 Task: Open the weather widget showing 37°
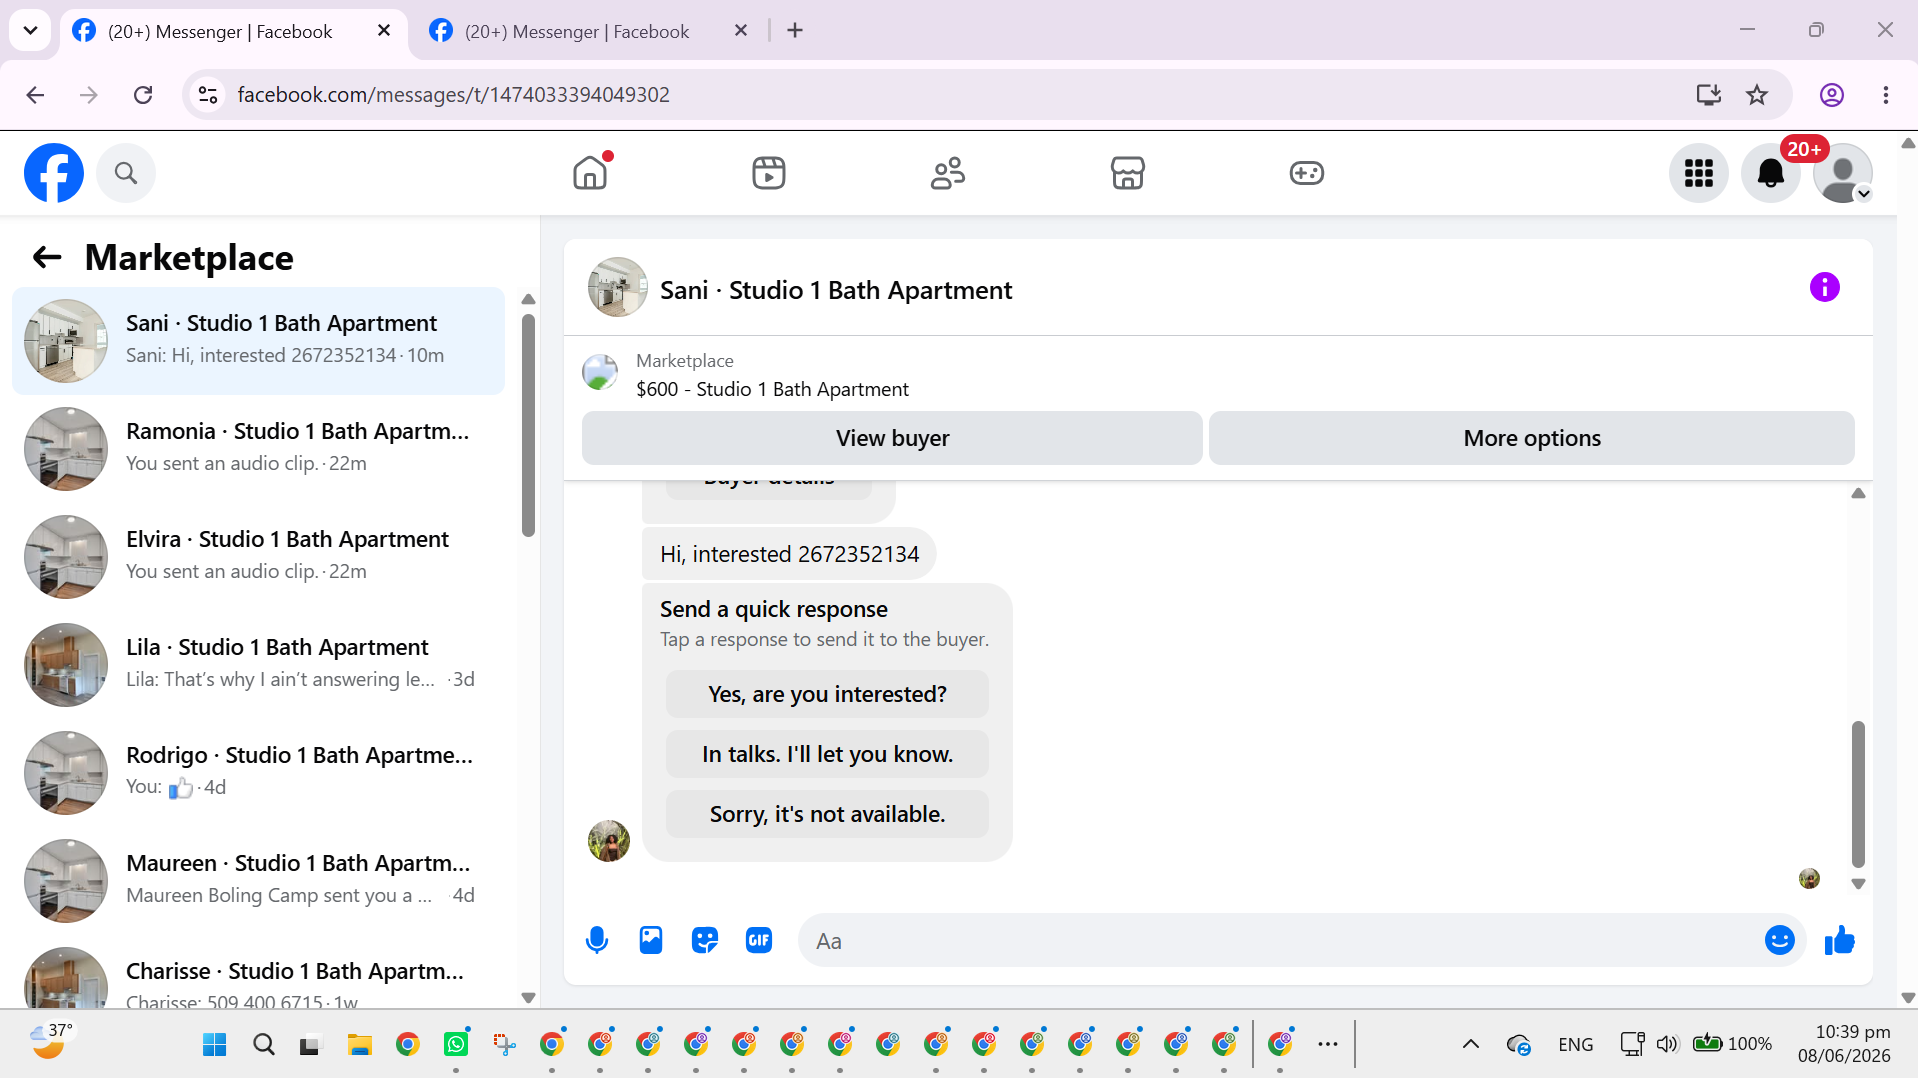52,1043
